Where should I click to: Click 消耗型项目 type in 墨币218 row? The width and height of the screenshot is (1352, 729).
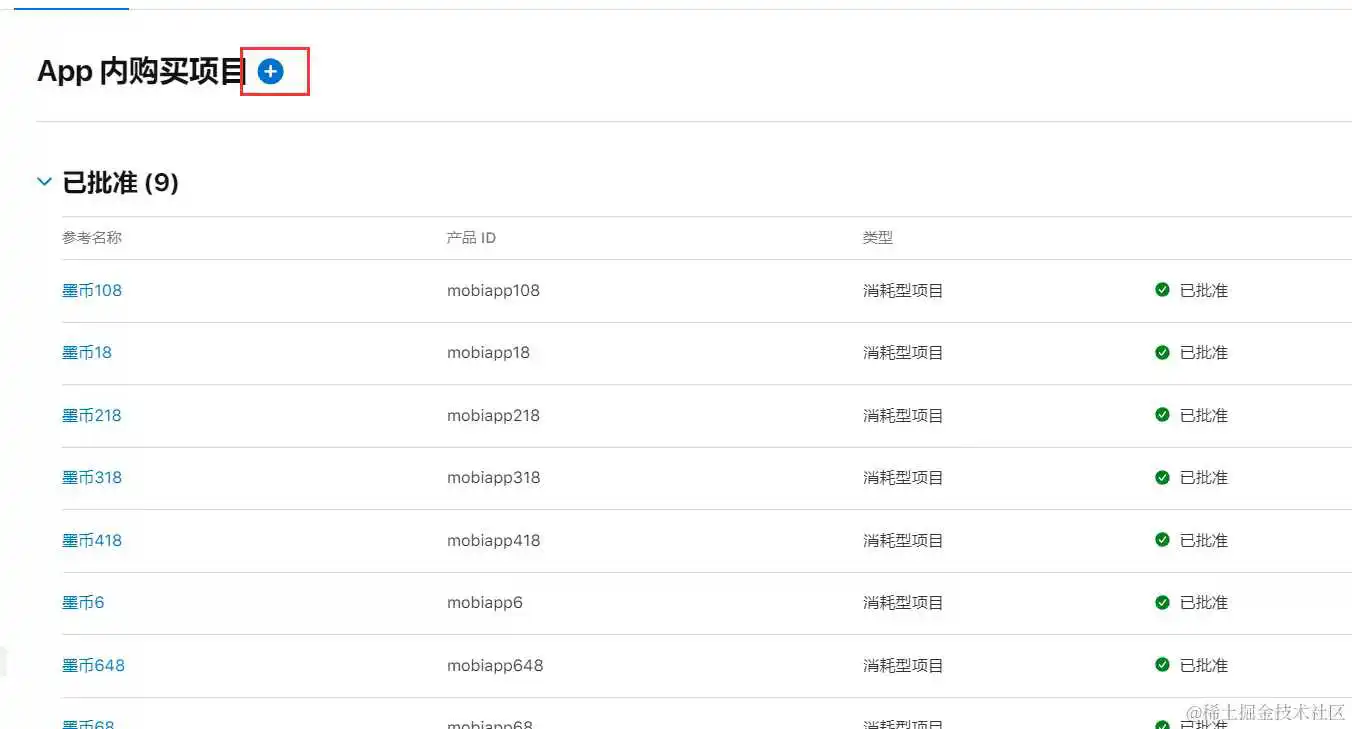(903, 415)
